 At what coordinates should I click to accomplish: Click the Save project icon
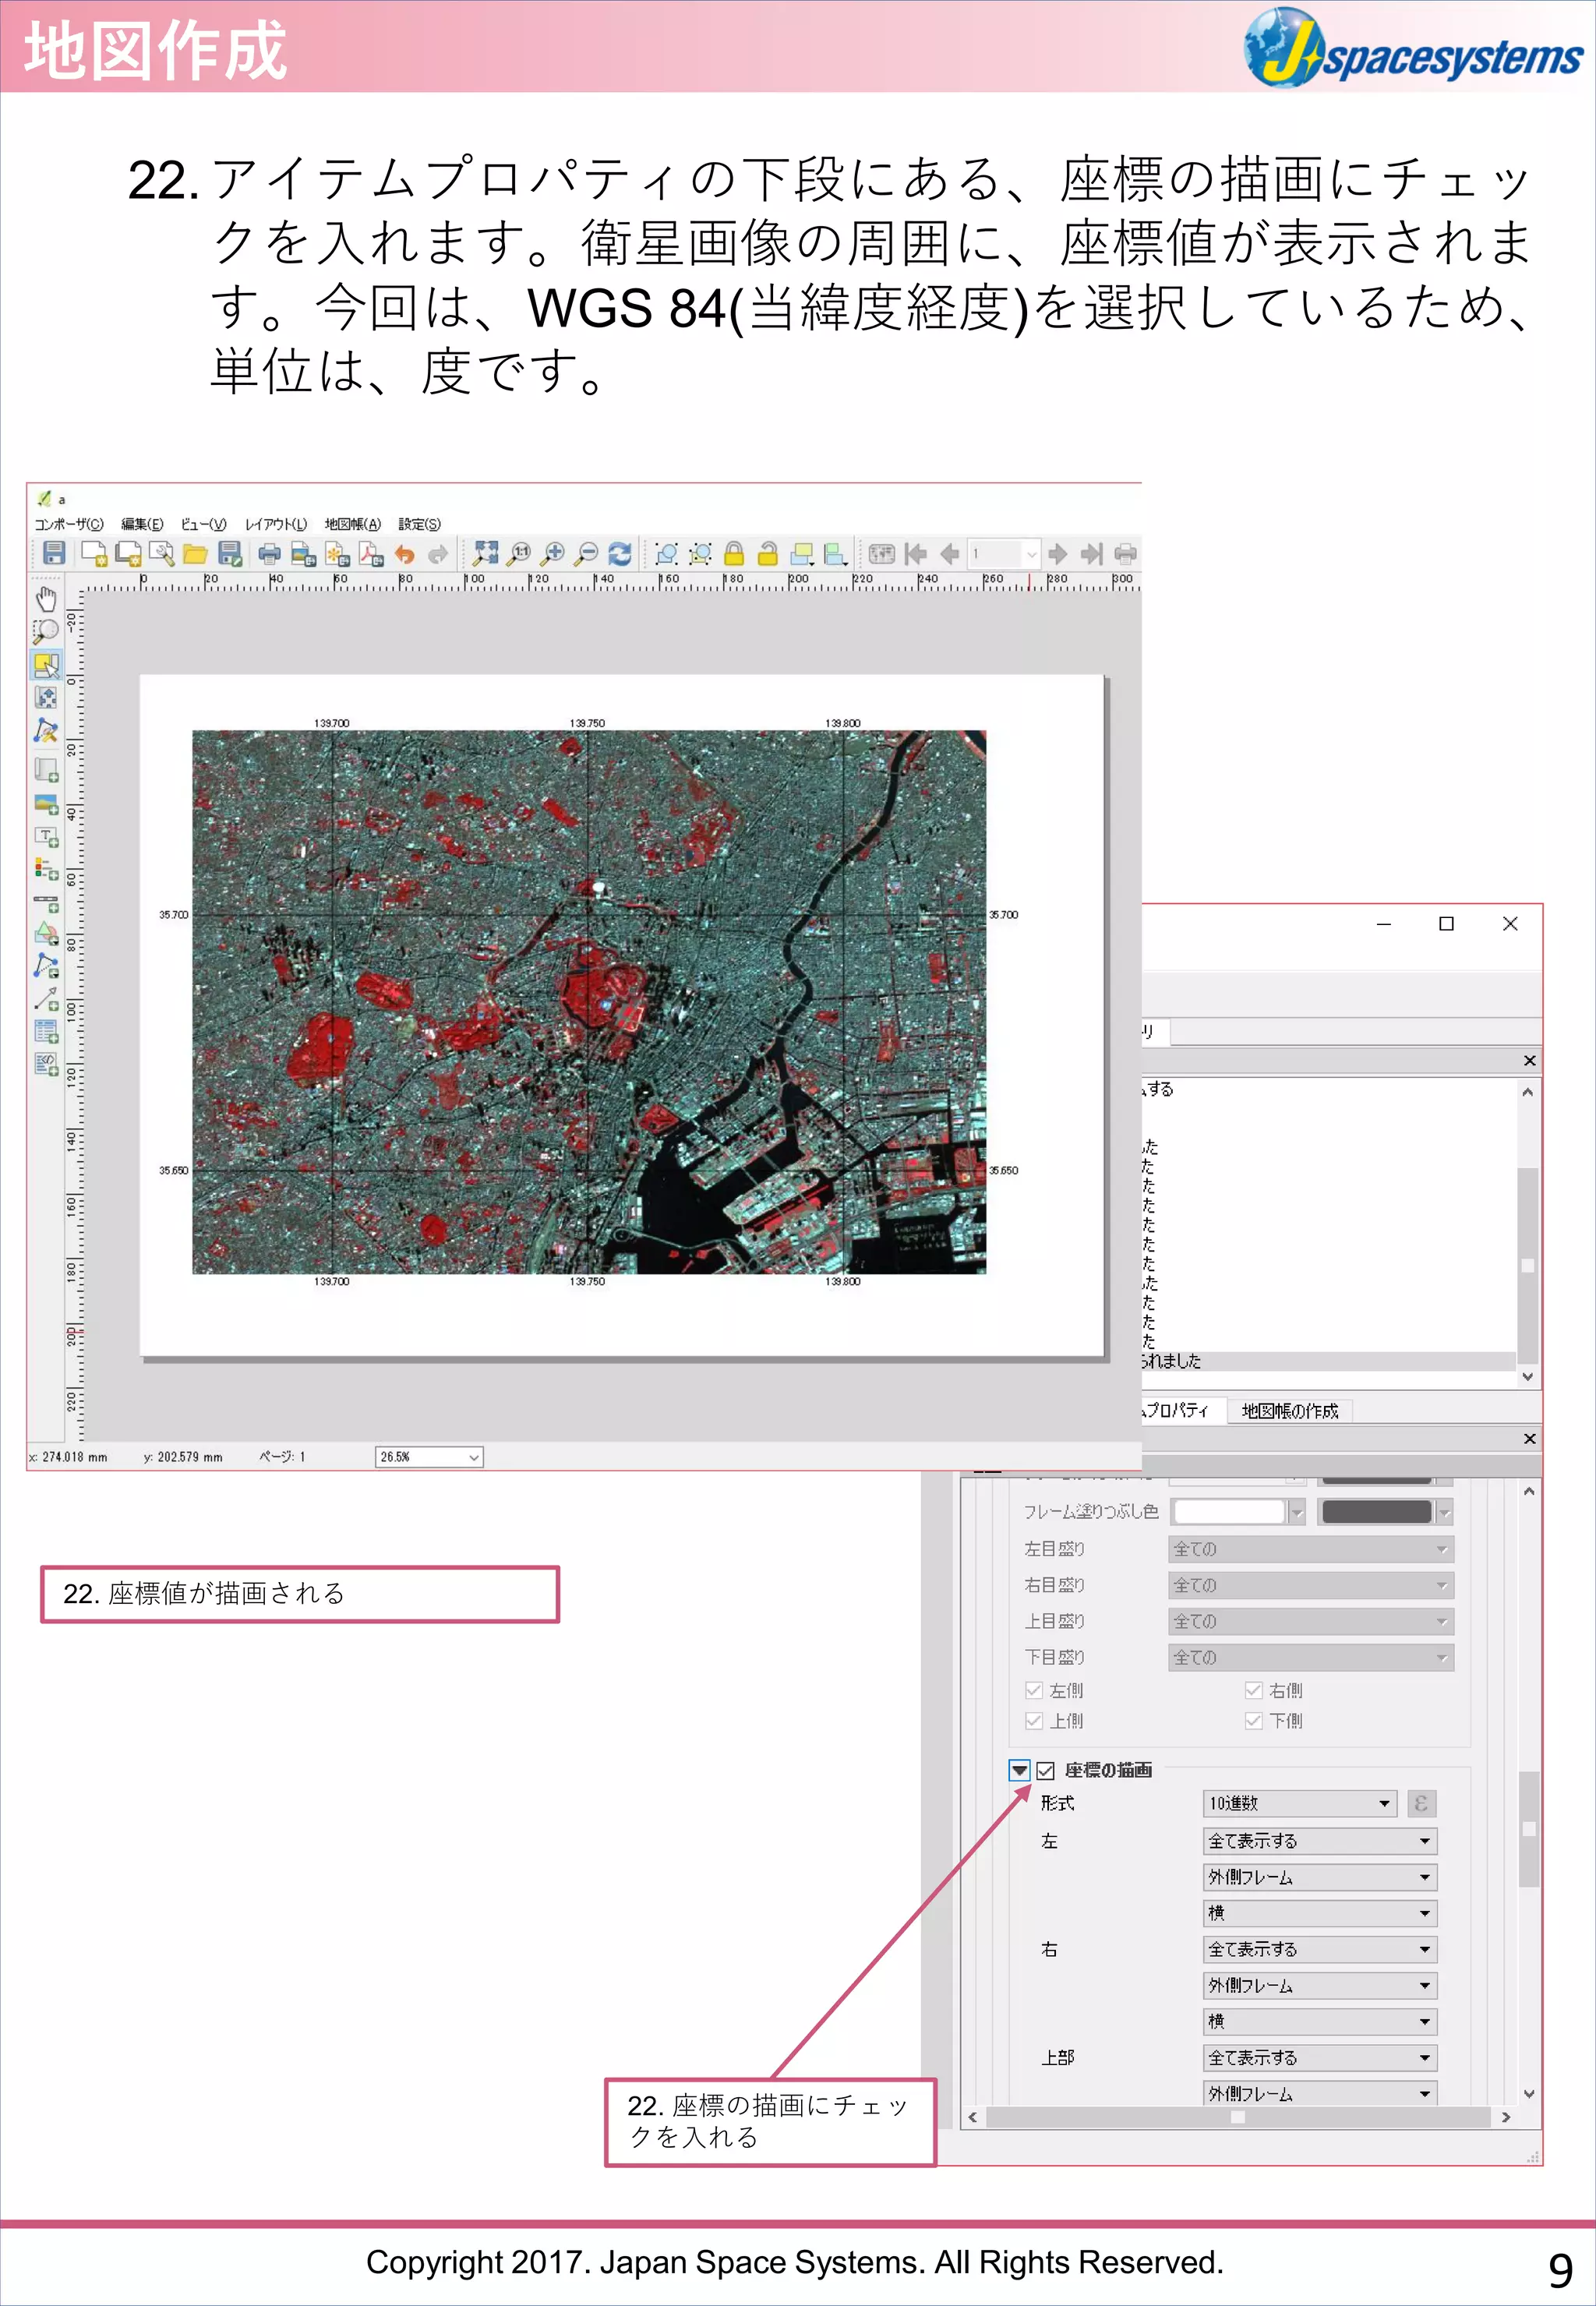tap(54, 553)
